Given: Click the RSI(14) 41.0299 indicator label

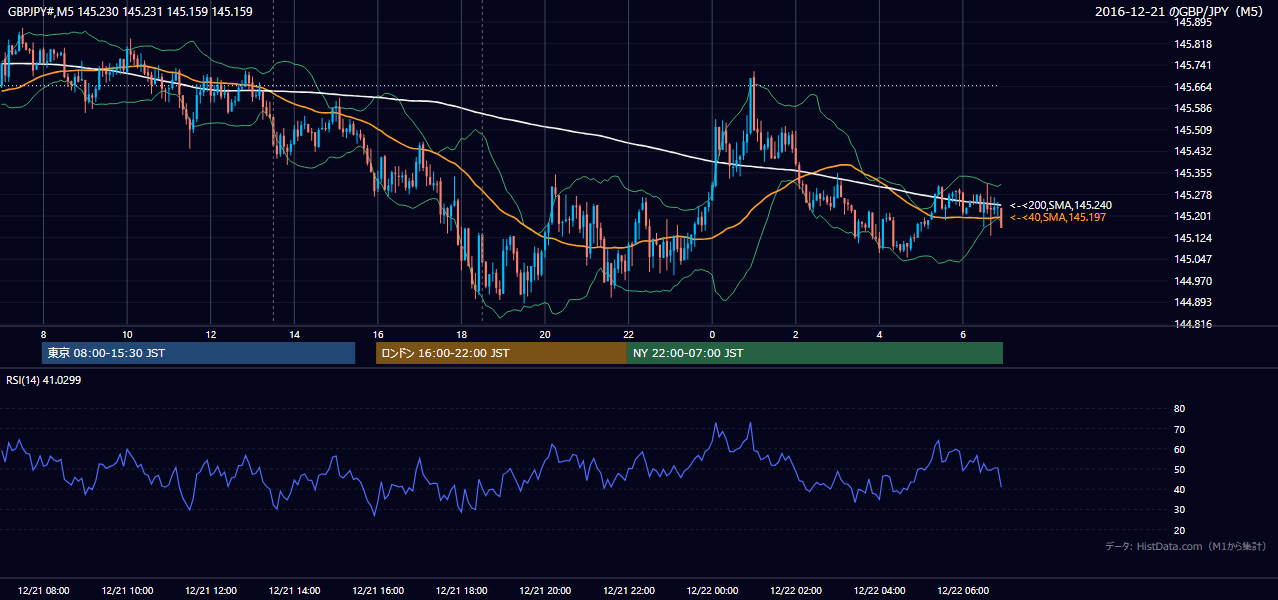Looking at the screenshot, I should coord(43,379).
